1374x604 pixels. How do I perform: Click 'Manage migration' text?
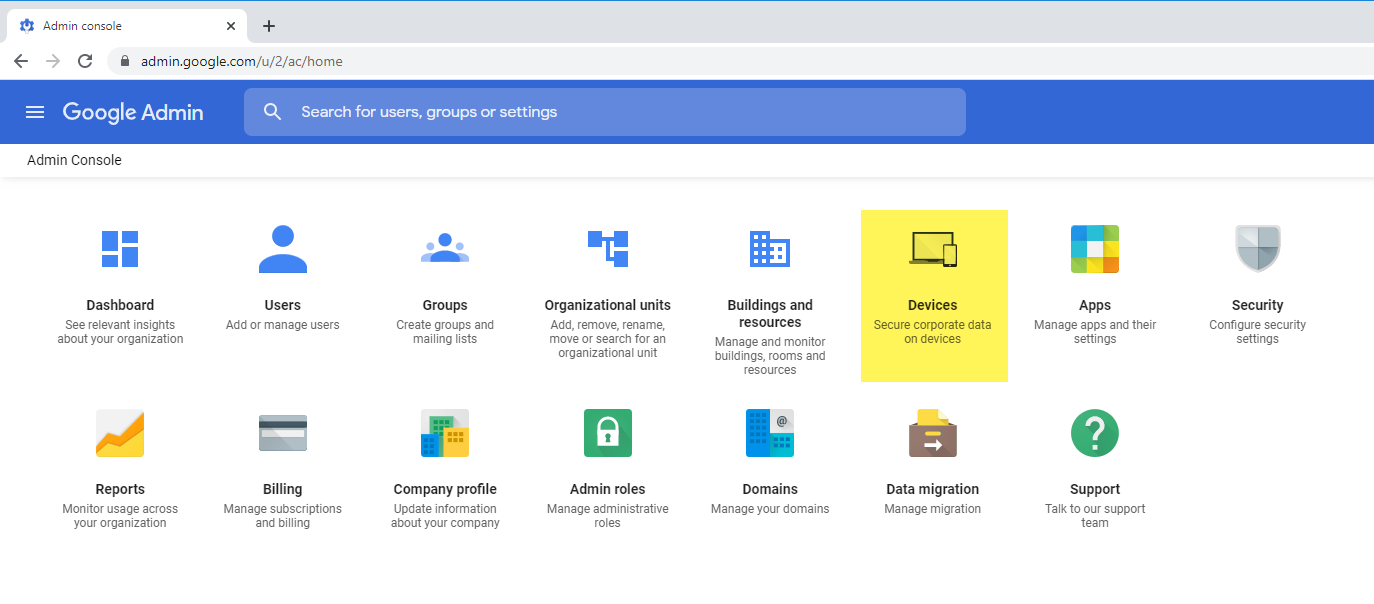coord(933,509)
